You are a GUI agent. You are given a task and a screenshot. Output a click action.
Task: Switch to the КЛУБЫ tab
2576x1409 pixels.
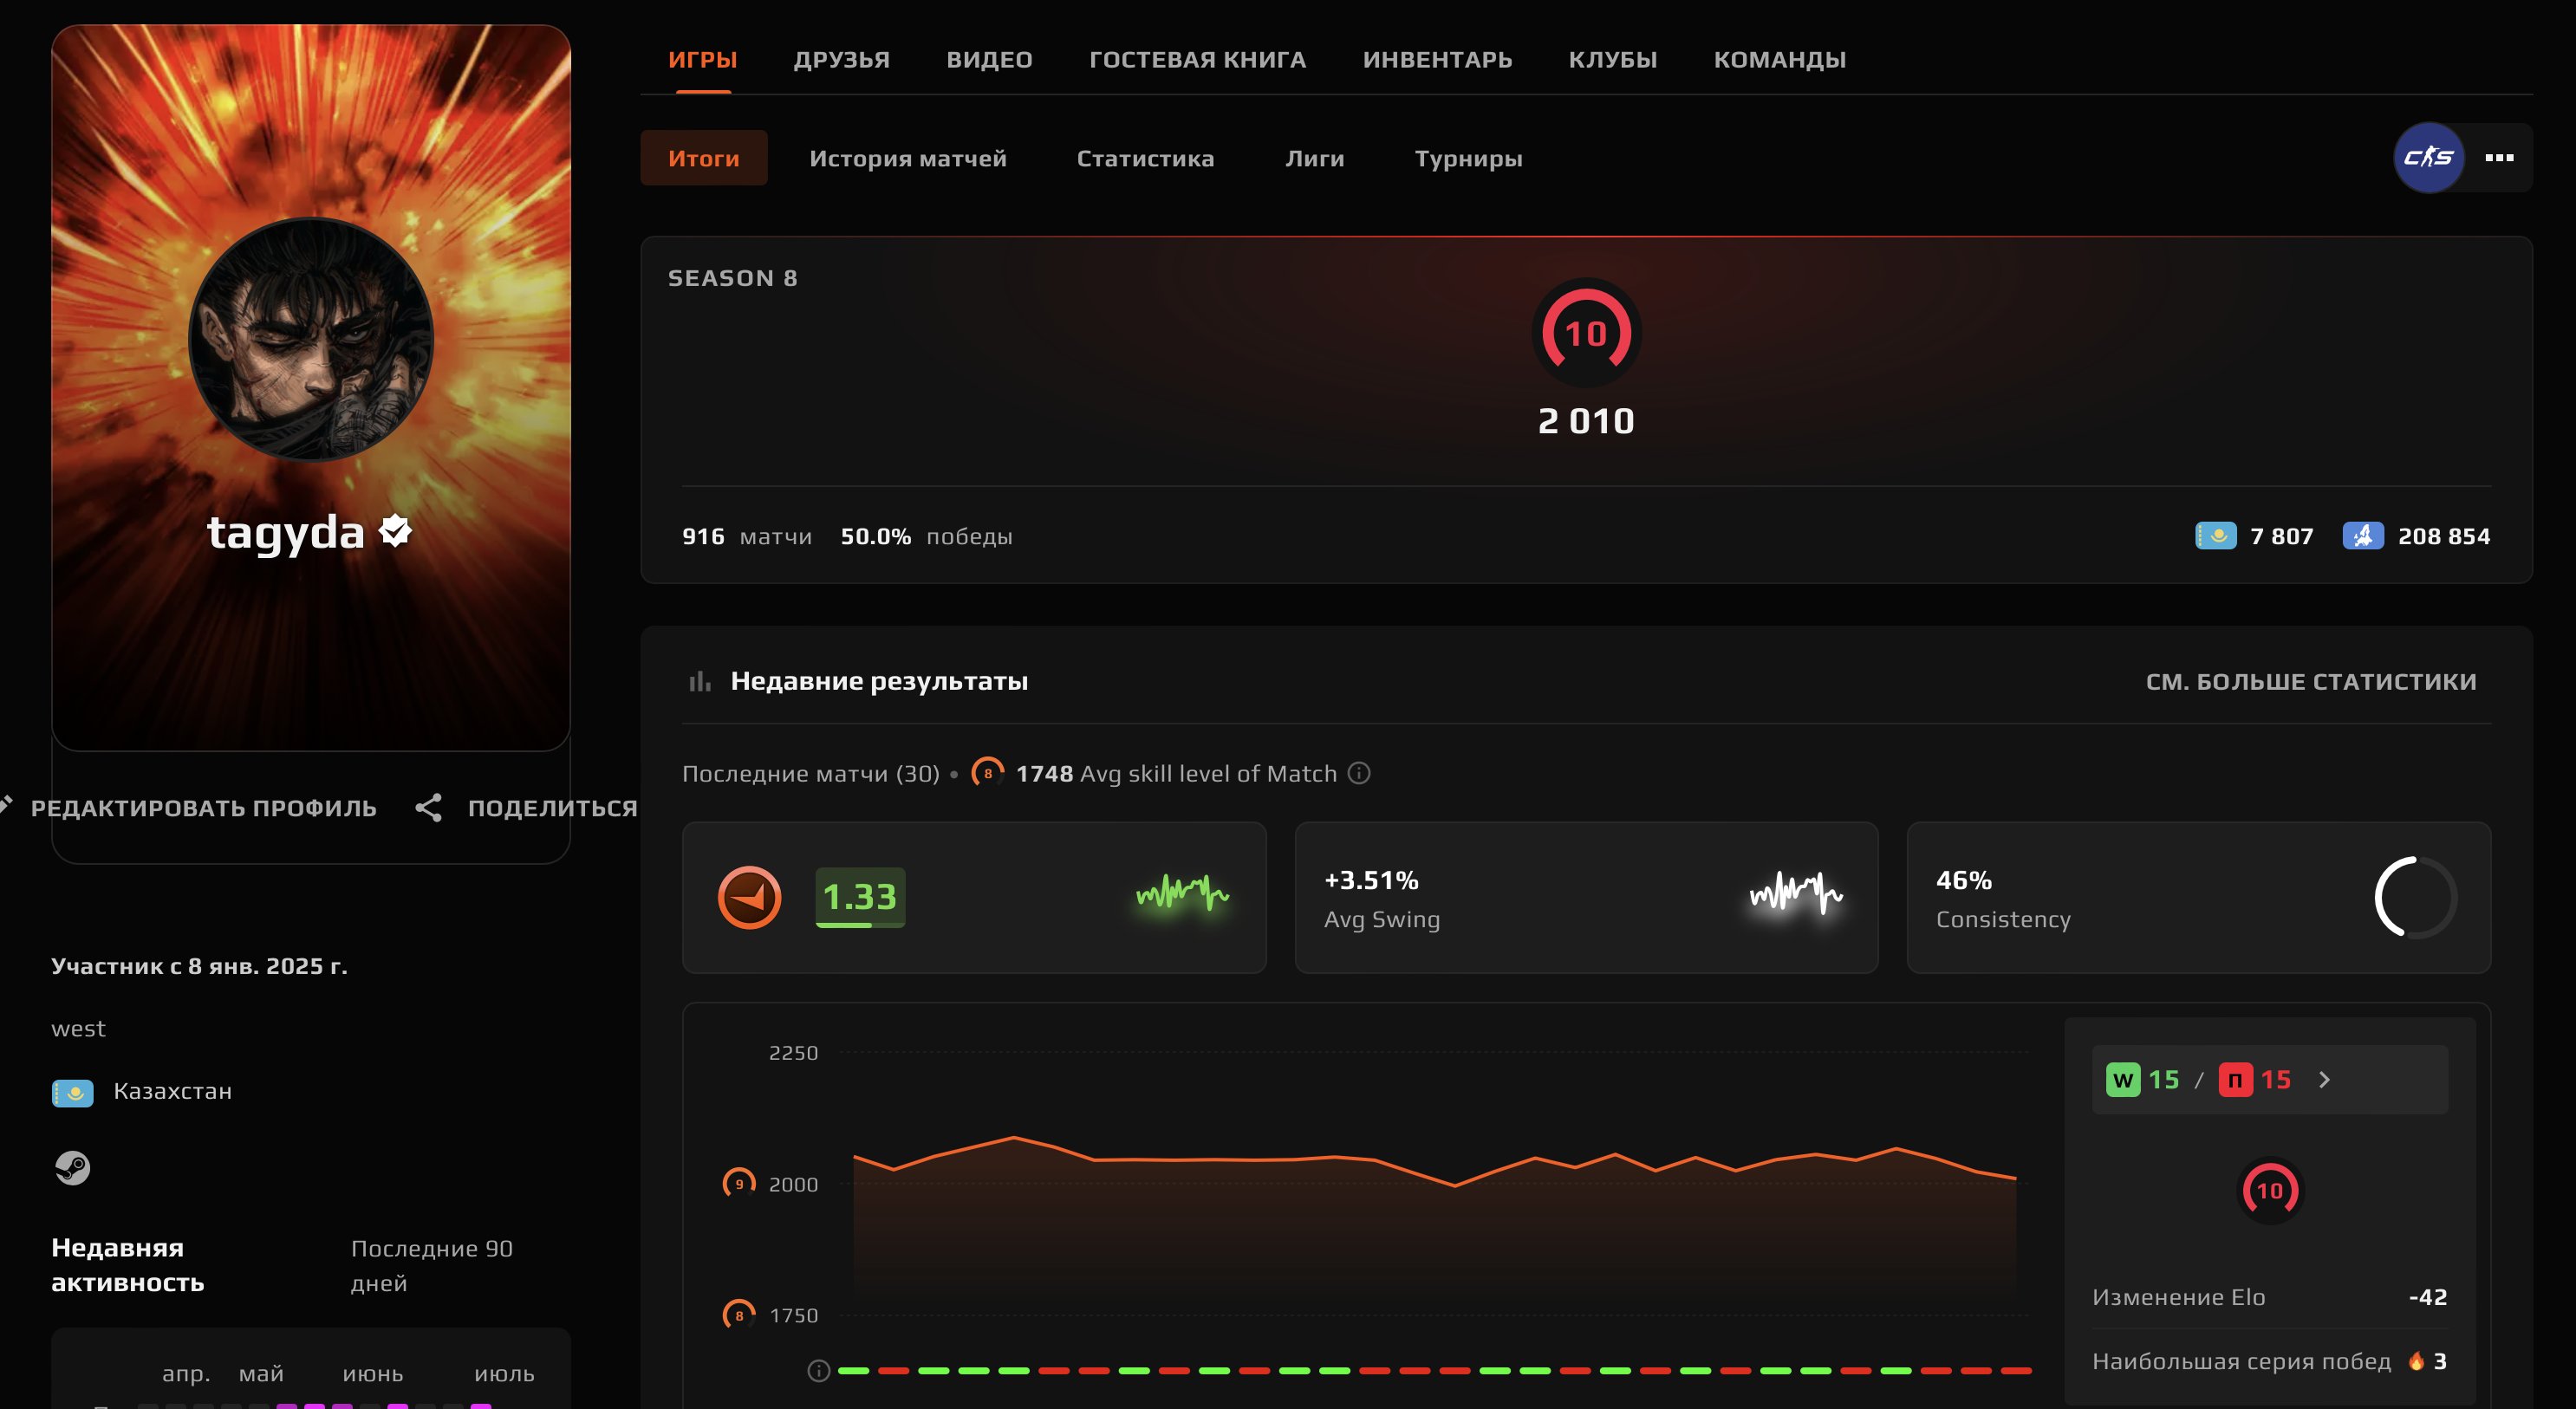1612,59
